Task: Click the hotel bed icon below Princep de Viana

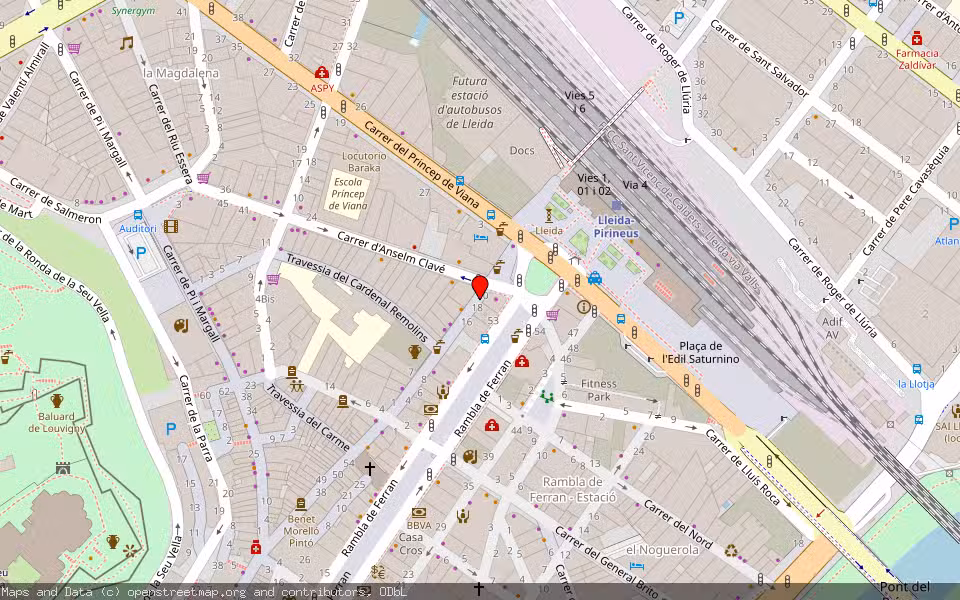Action: pos(479,238)
